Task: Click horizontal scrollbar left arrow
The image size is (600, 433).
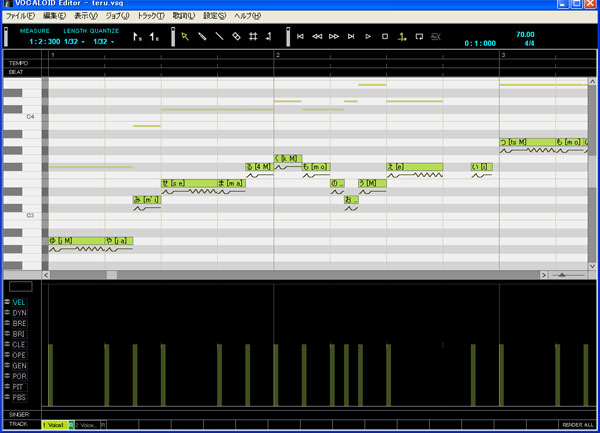Action: click(x=46, y=275)
